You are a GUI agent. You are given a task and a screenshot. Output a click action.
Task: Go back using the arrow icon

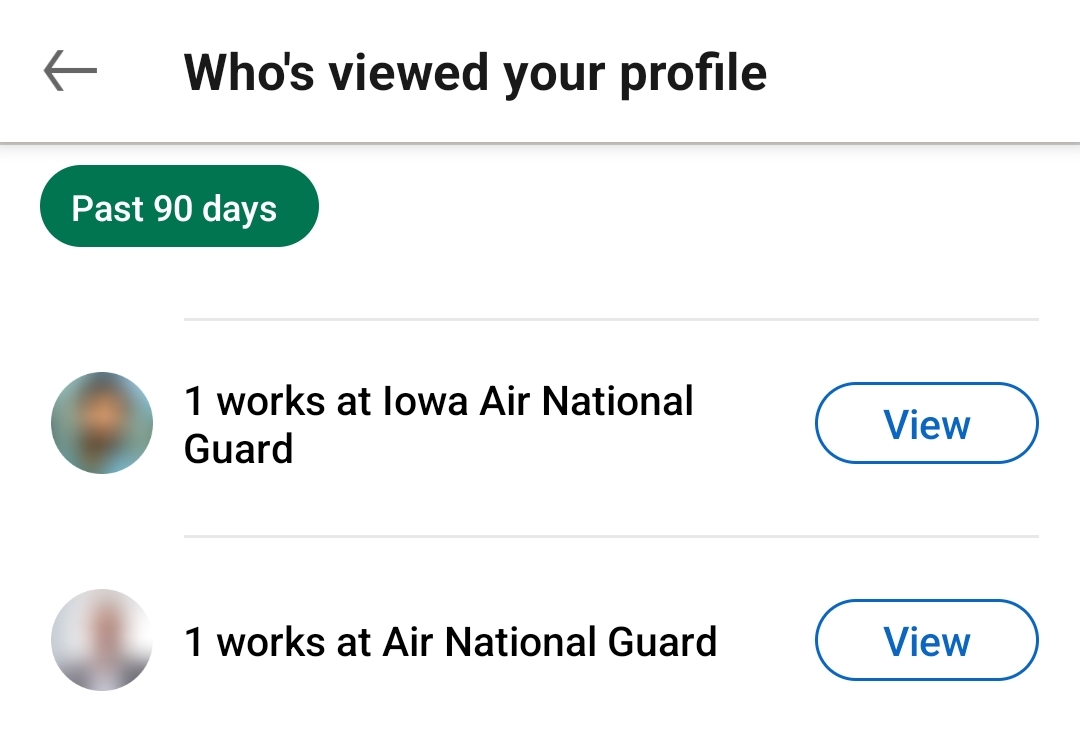tap(70, 72)
